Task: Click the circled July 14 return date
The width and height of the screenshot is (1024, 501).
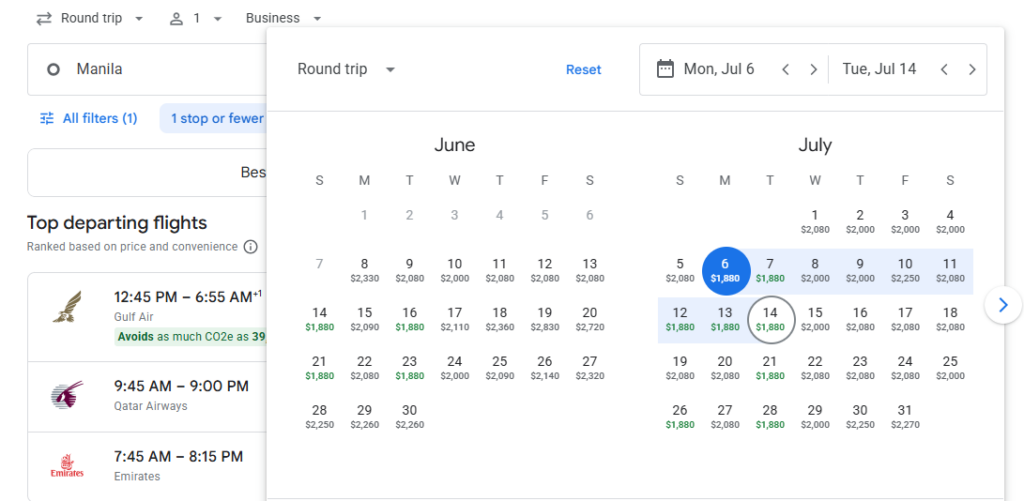Action: click(770, 319)
